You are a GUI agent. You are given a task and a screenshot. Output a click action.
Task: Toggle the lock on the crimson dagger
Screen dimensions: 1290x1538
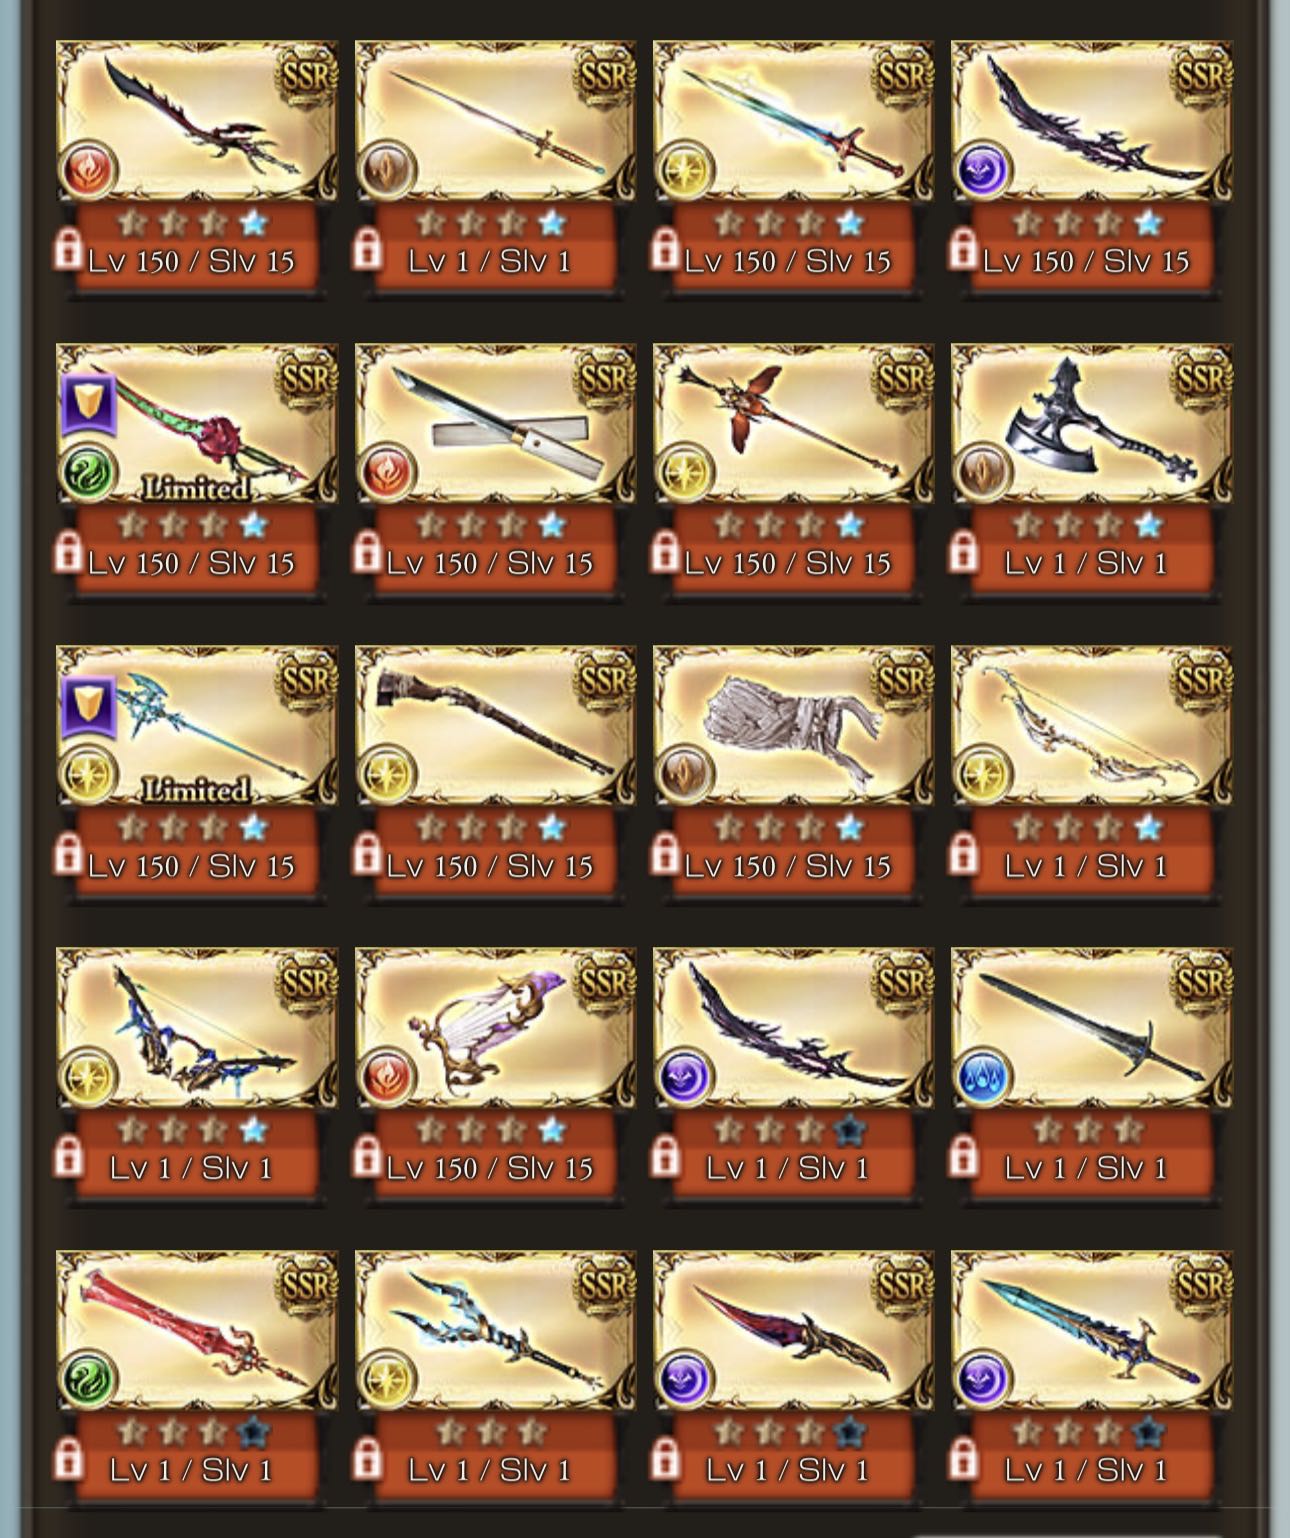pyautogui.click(x=665, y=1458)
